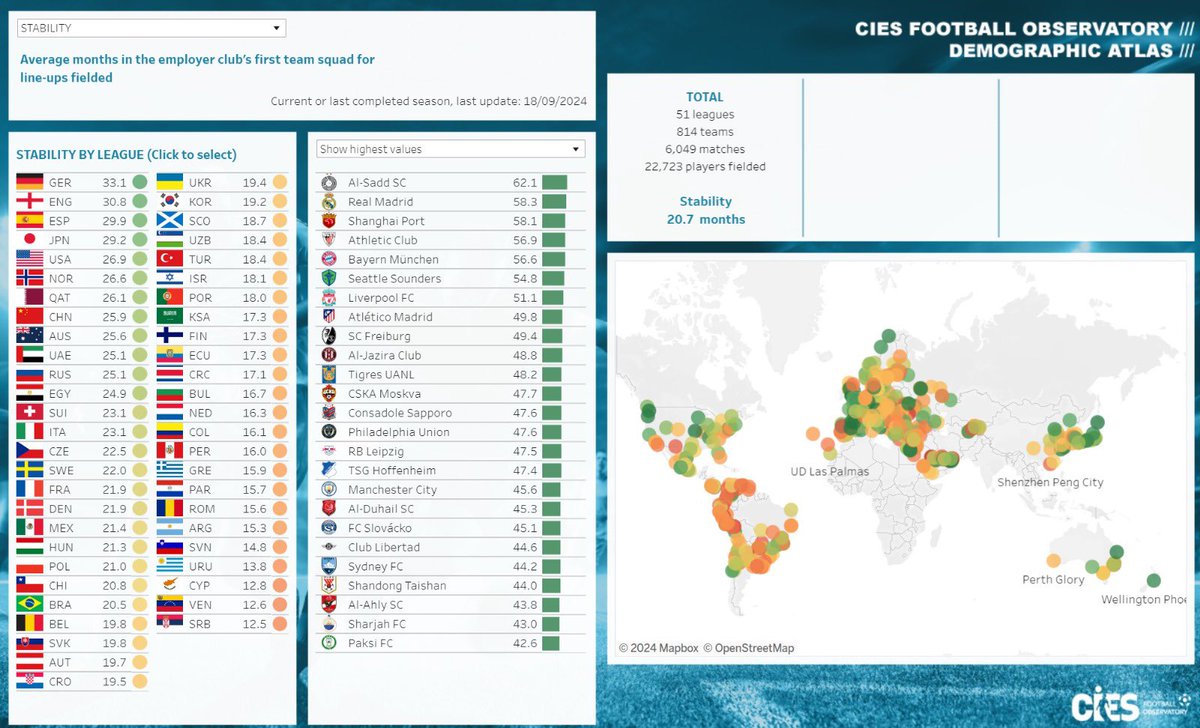Click the Real Madrid club crest

(329, 202)
